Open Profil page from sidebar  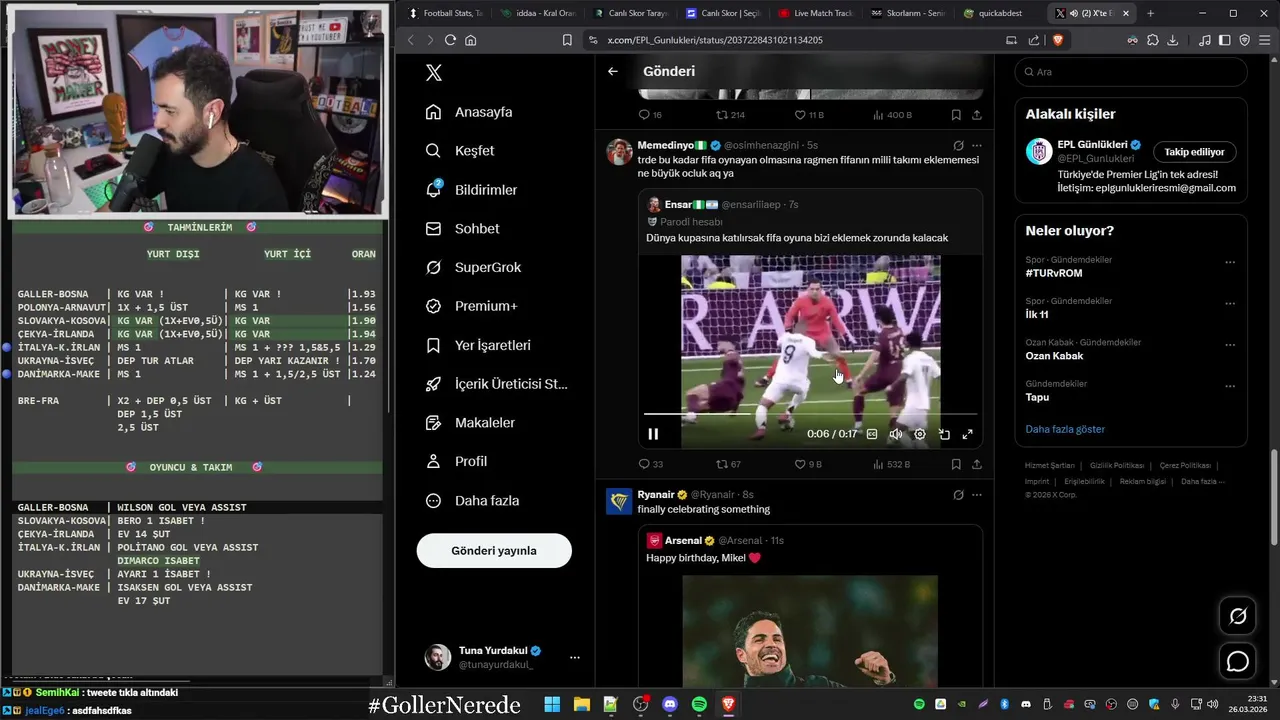pyautogui.click(x=456, y=462)
